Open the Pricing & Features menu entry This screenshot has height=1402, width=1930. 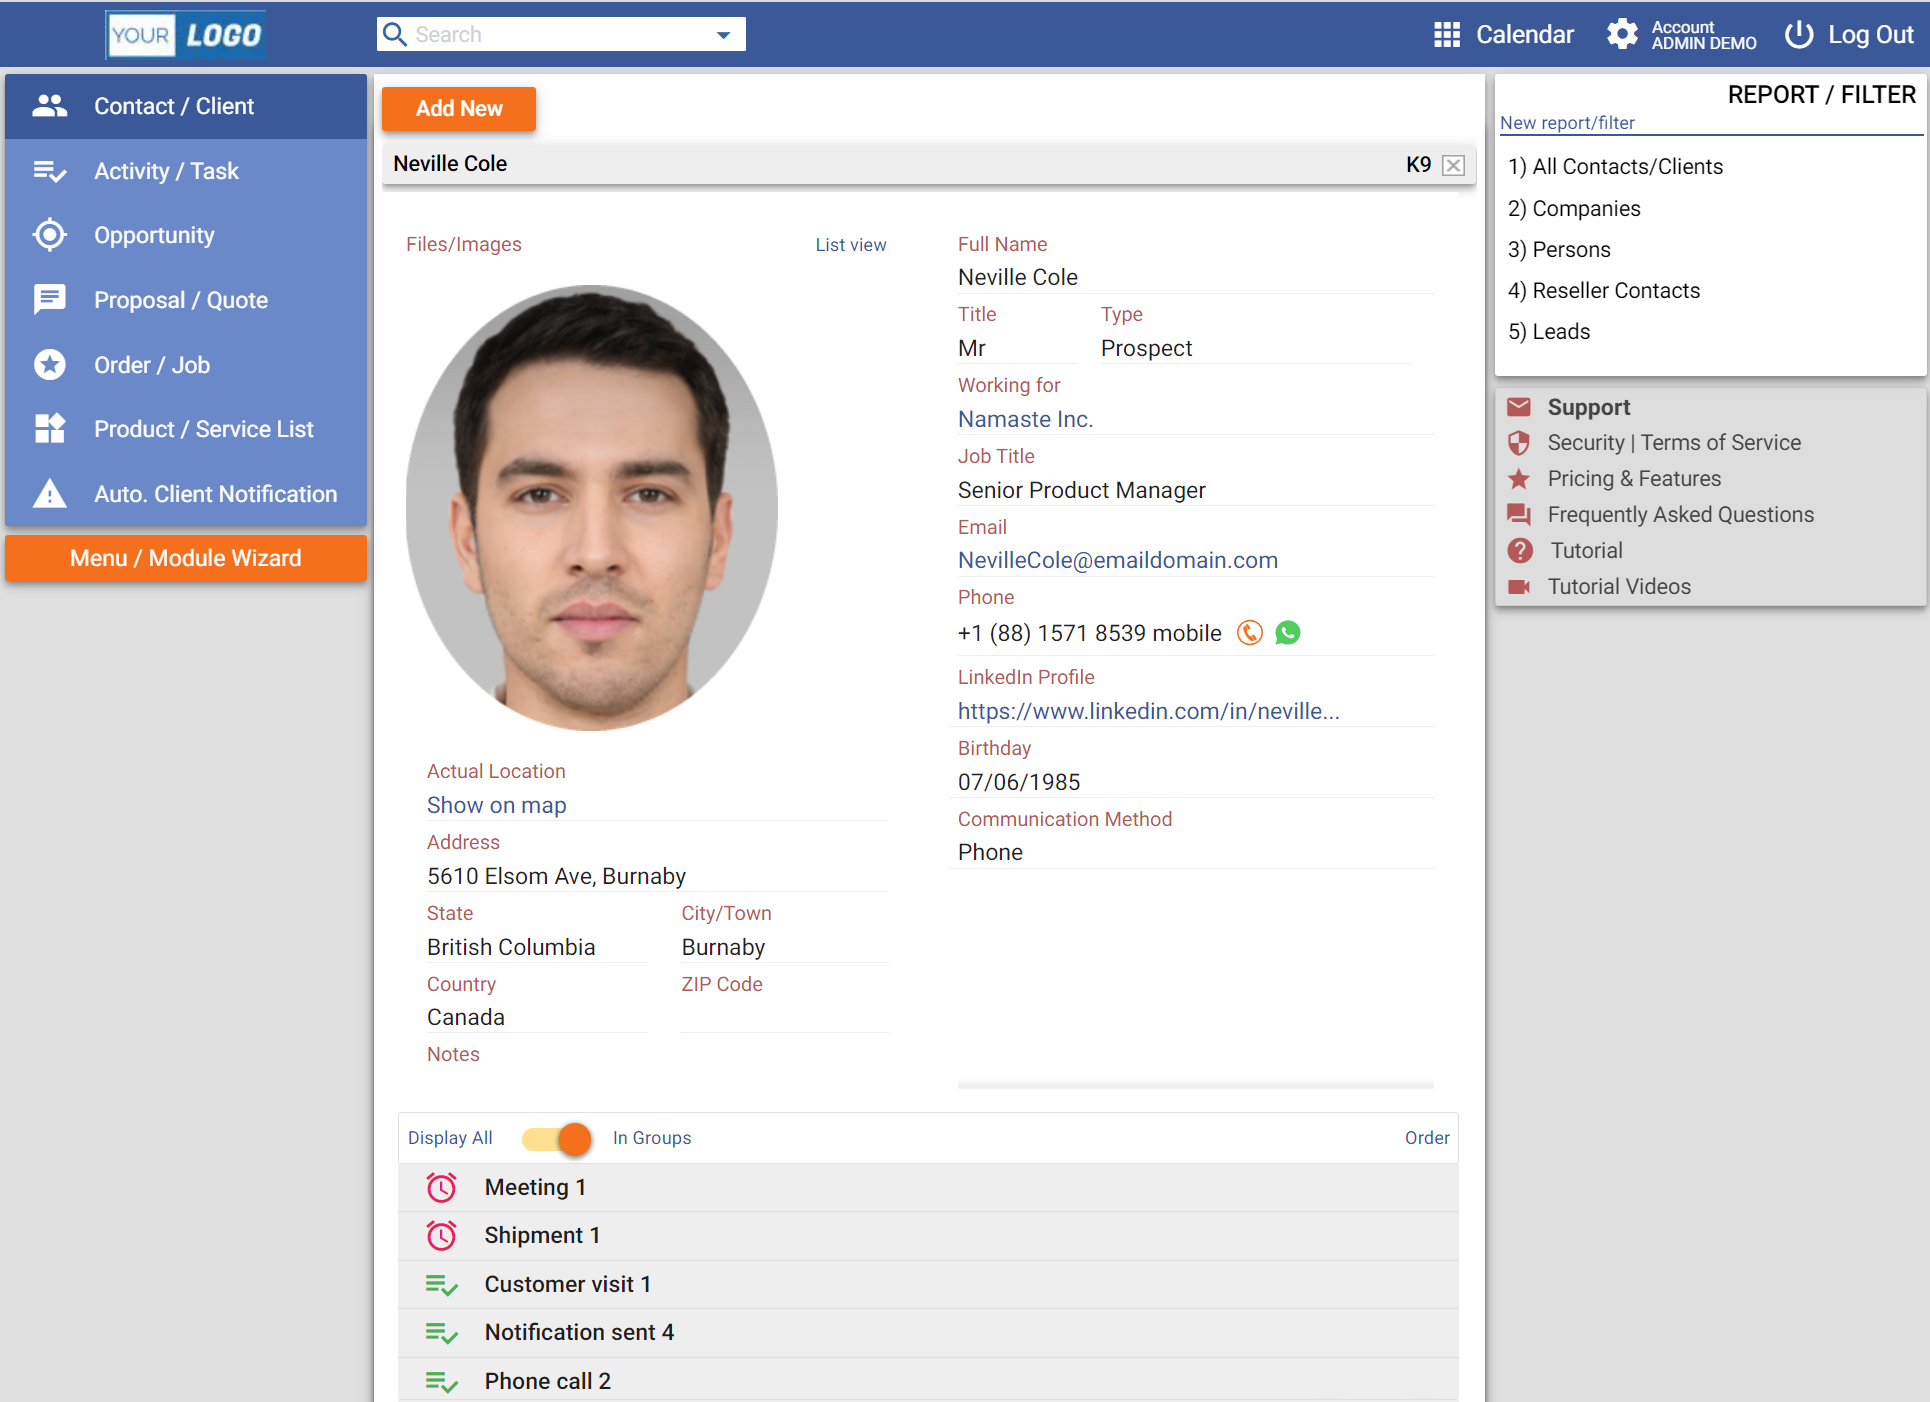tap(1633, 478)
